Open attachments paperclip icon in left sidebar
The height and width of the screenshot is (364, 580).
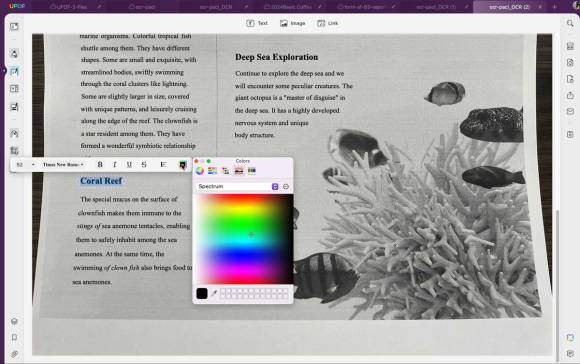click(14, 354)
